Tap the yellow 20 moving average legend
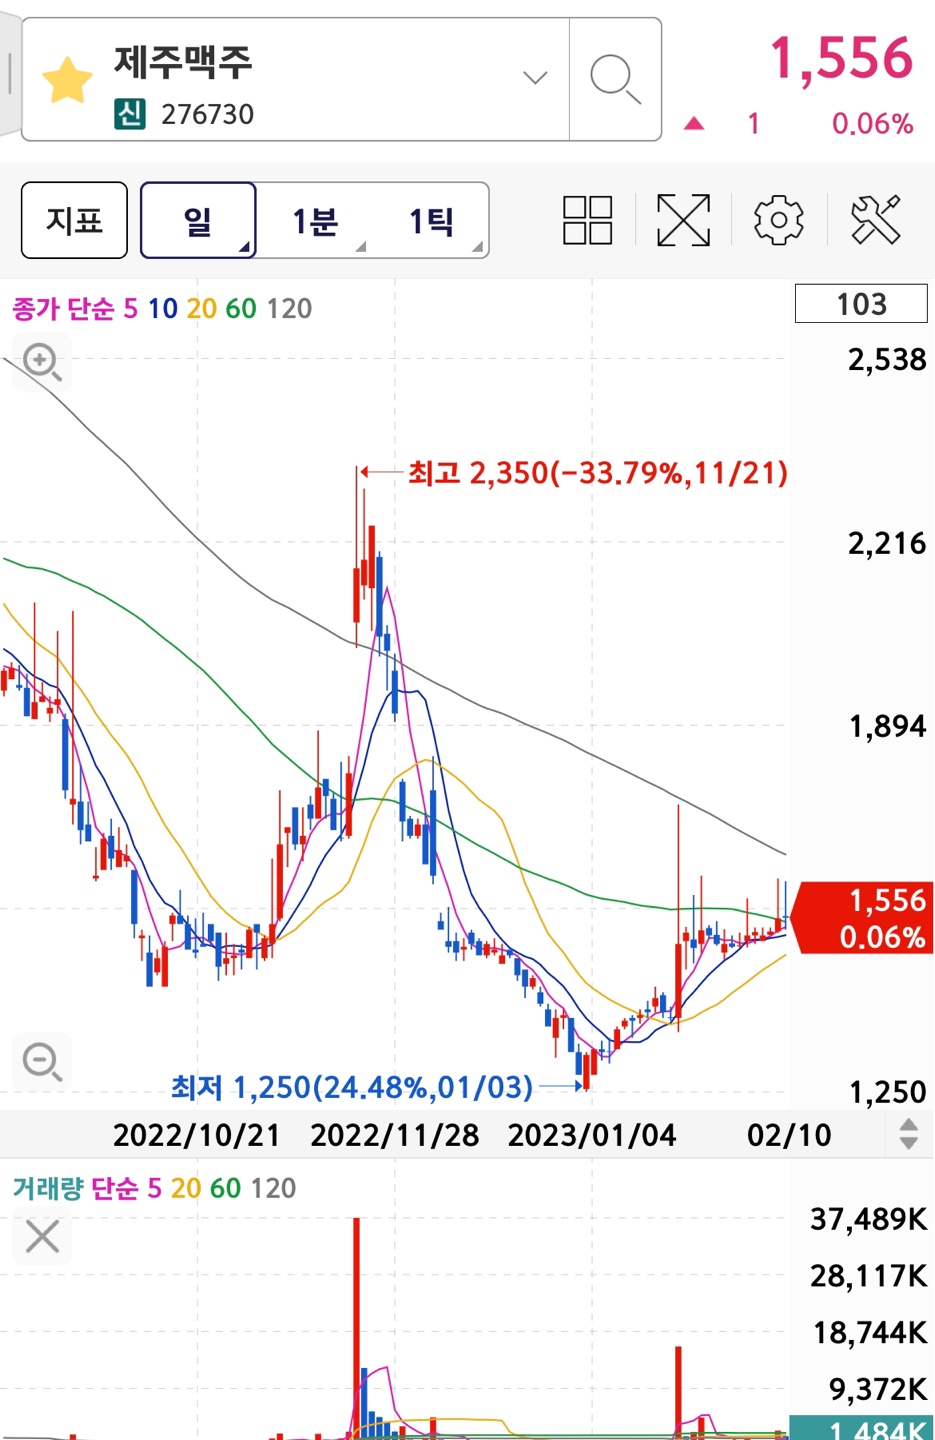This screenshot has width=935, height=1440. 201,308
